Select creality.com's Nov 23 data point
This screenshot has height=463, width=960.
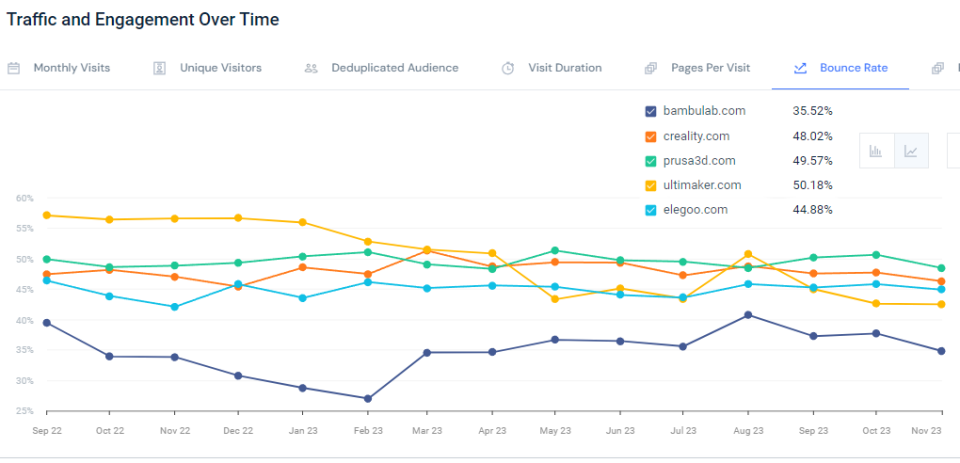point(941,281)
